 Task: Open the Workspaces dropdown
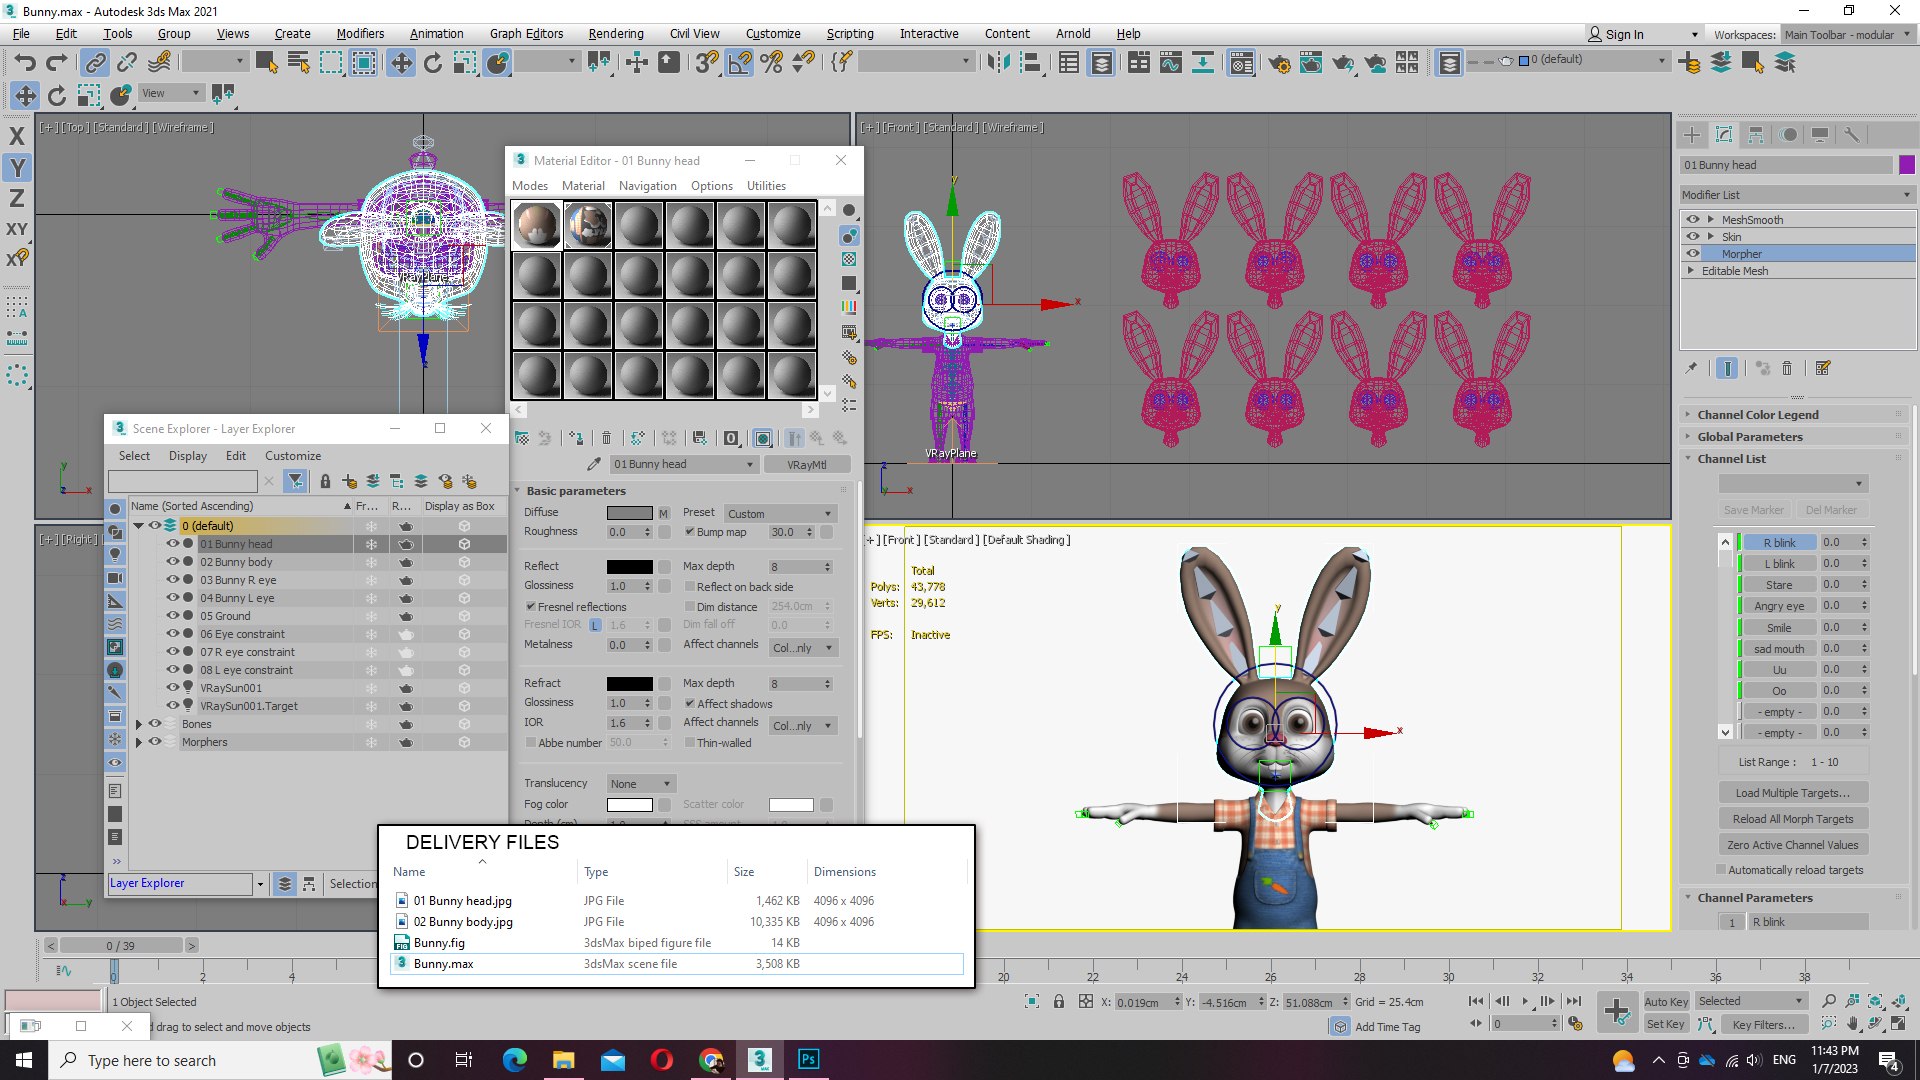[1847, 34]
